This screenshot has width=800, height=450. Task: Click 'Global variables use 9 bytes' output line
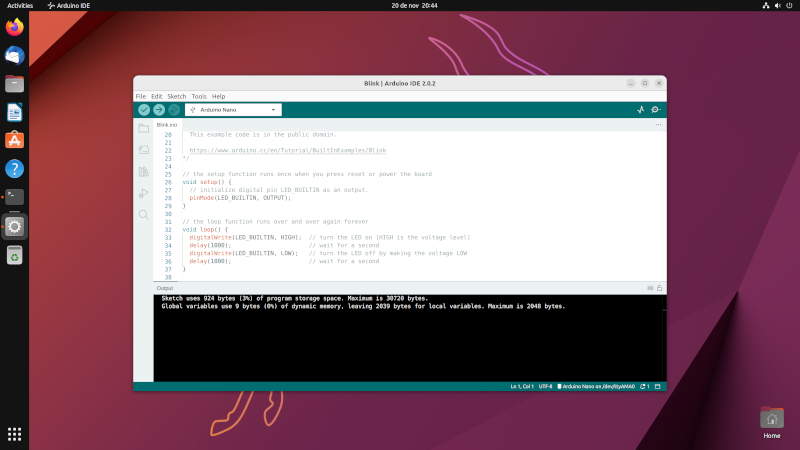click(363, 307)
